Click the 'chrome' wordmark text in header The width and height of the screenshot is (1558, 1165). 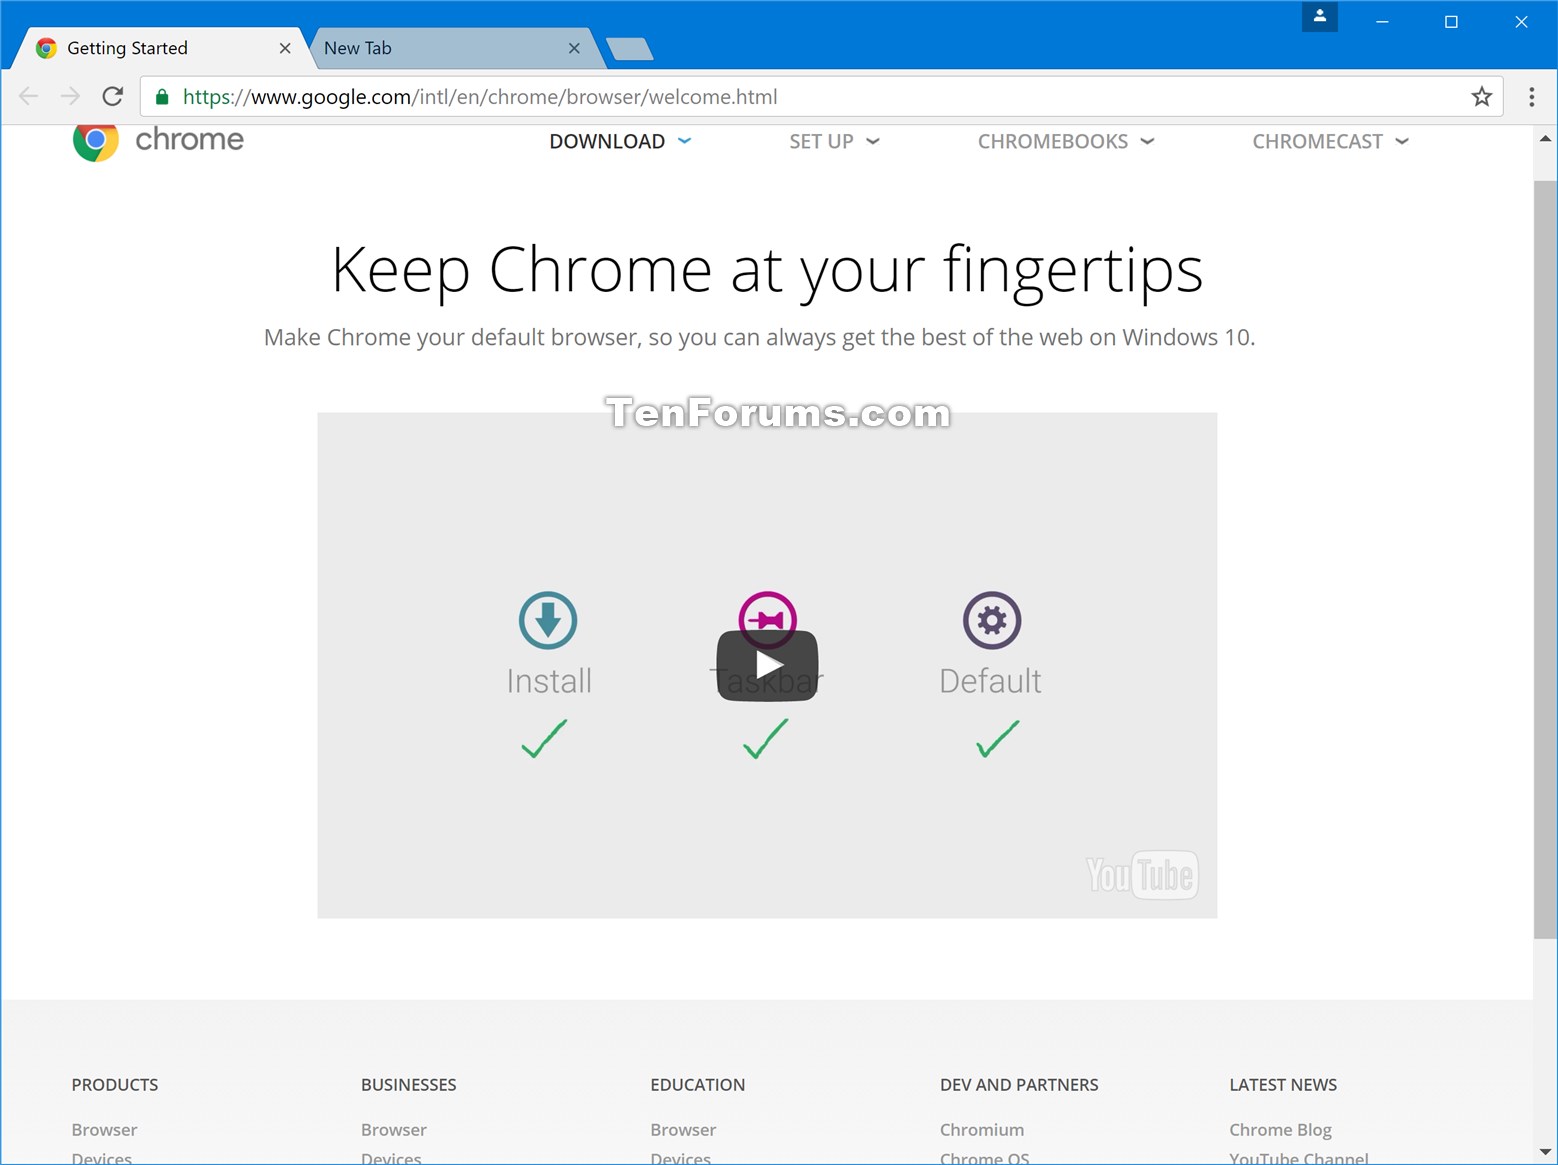pyautogui.click(x=189, y=139)
